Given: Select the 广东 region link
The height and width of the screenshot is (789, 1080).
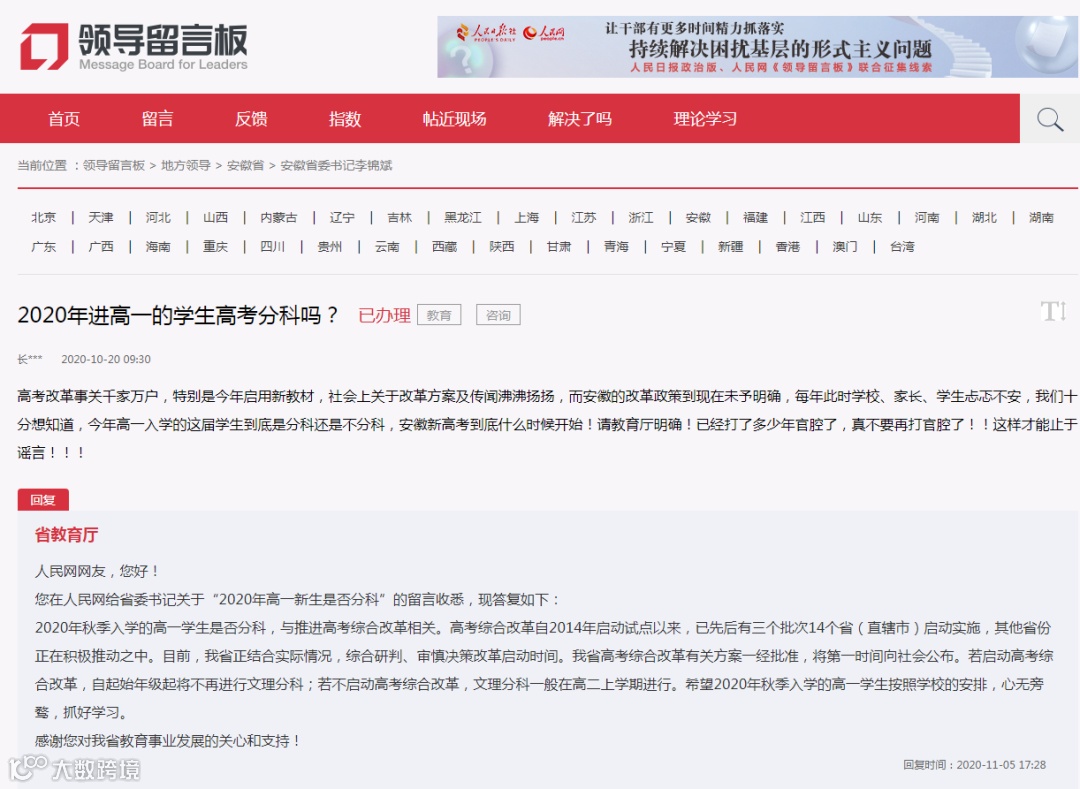Looking at the screenshot, I should click(43, 246).
